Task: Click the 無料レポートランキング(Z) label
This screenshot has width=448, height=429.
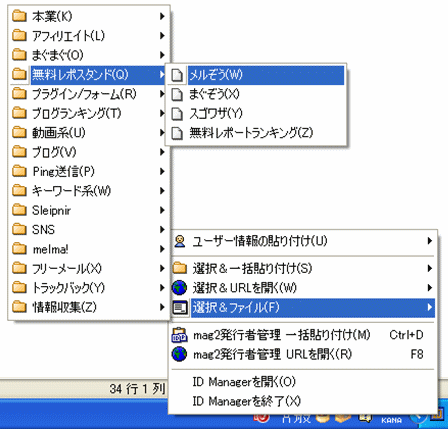Action: click(x=251, y=133)
